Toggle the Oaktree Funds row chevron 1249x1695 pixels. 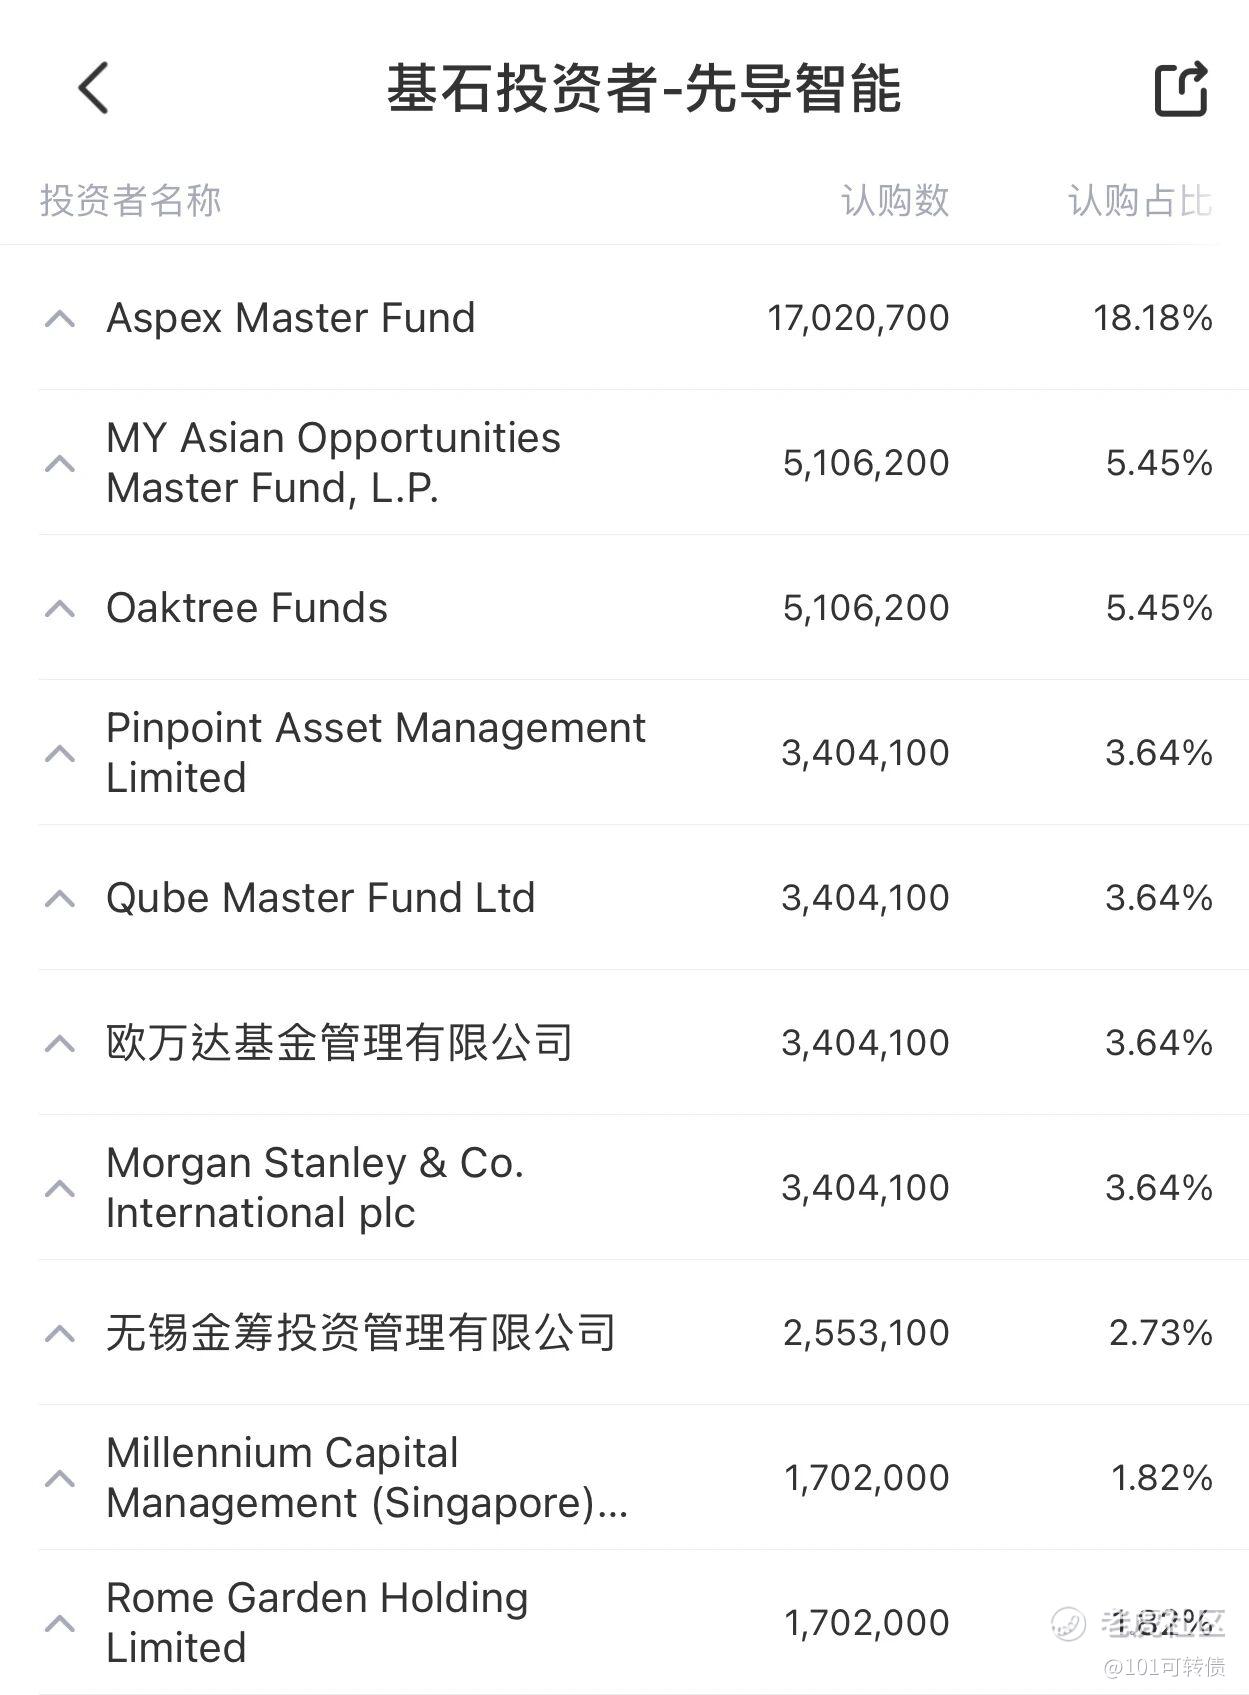[x=60, y=609]
